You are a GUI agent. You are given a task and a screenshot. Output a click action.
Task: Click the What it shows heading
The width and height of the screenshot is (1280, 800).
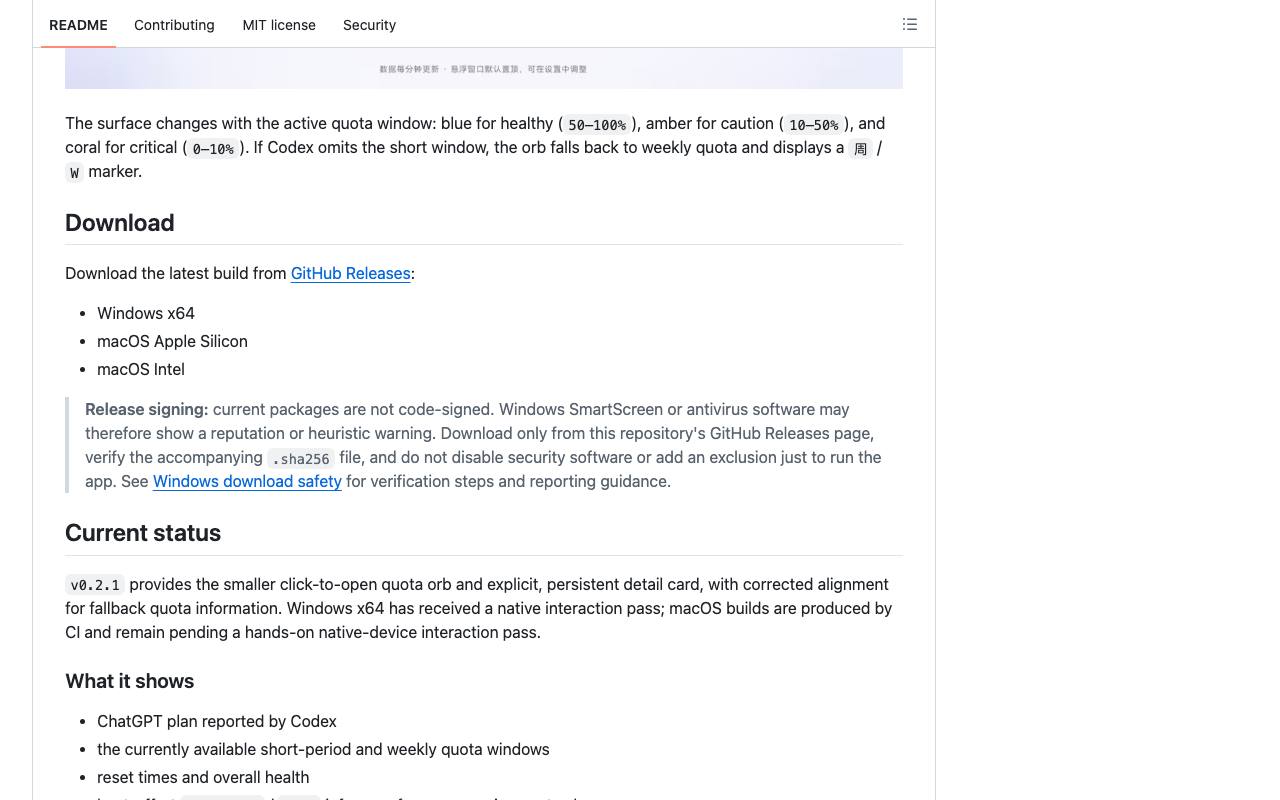(x=130, y=681)
